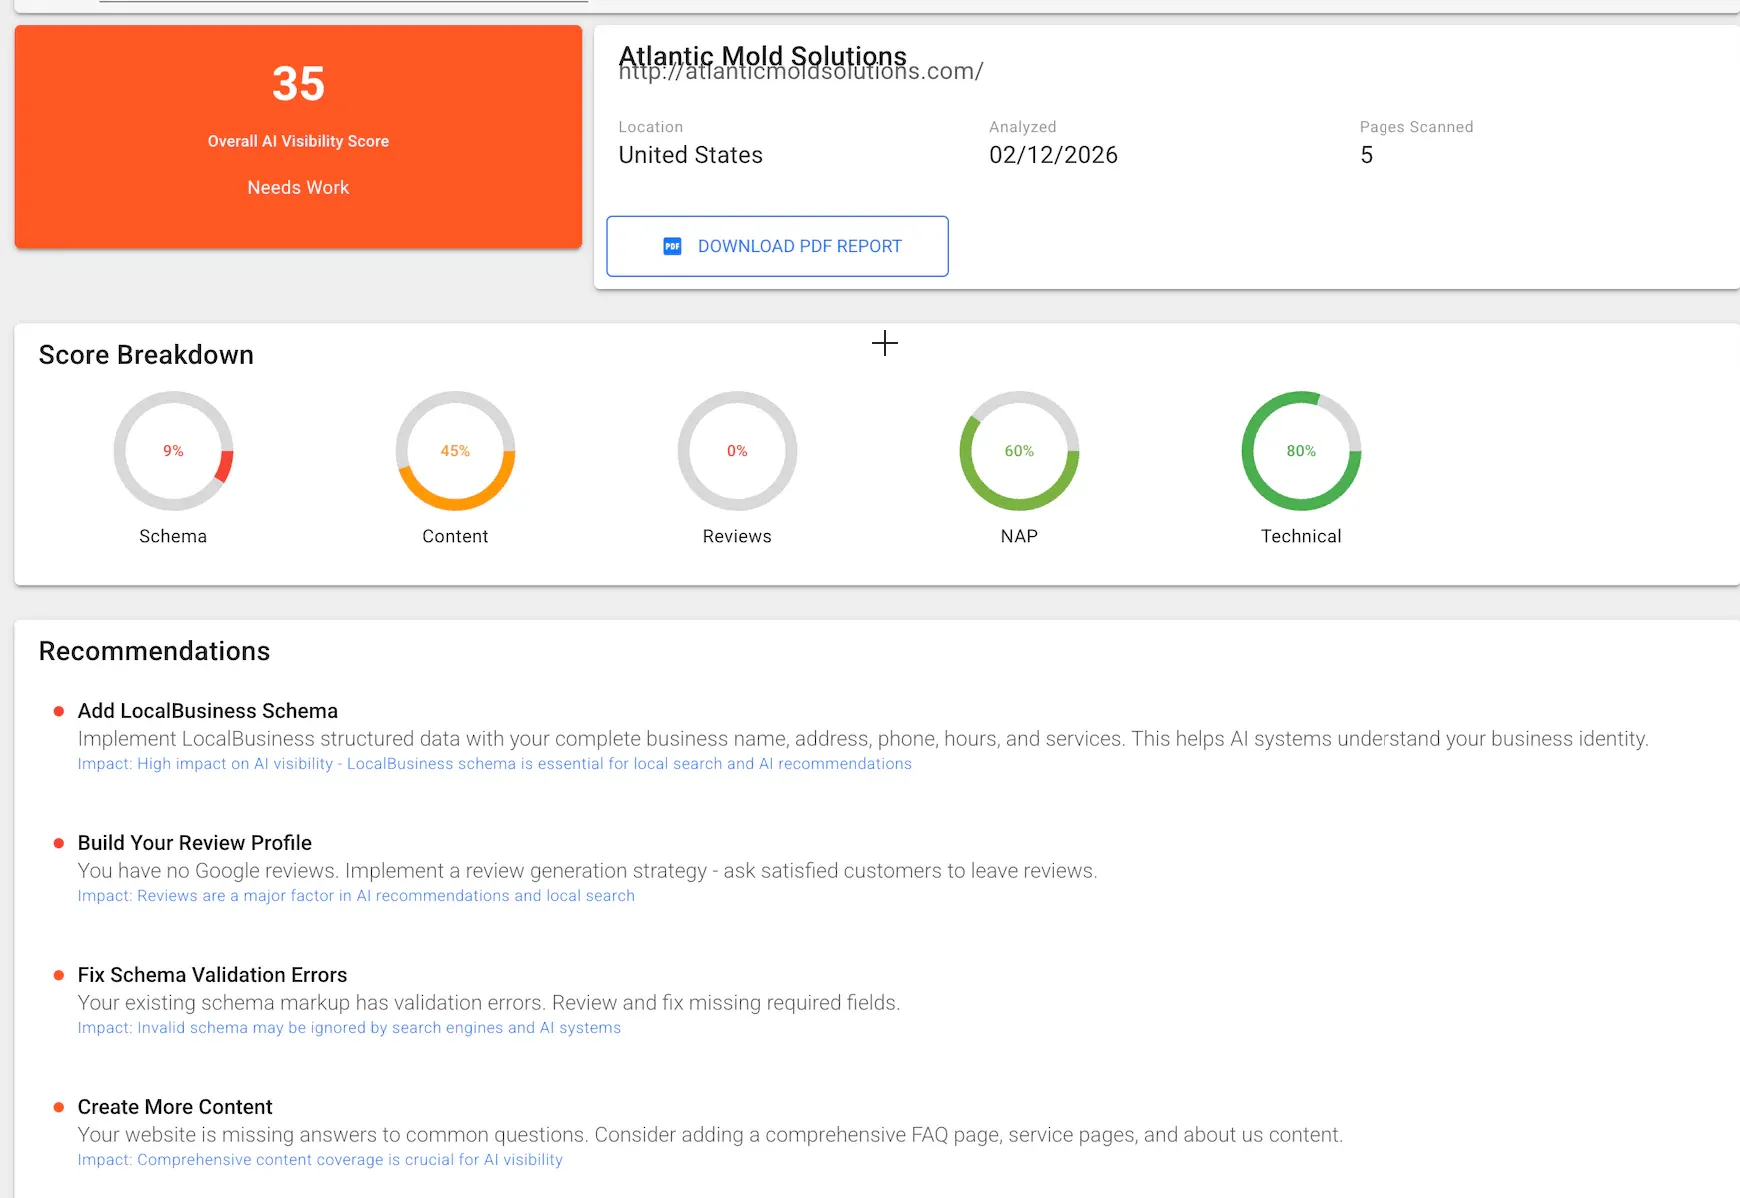1740x1198 pixels.
Task: Click the NAP 60% score gauge
Action: [x=1019, y=451]
